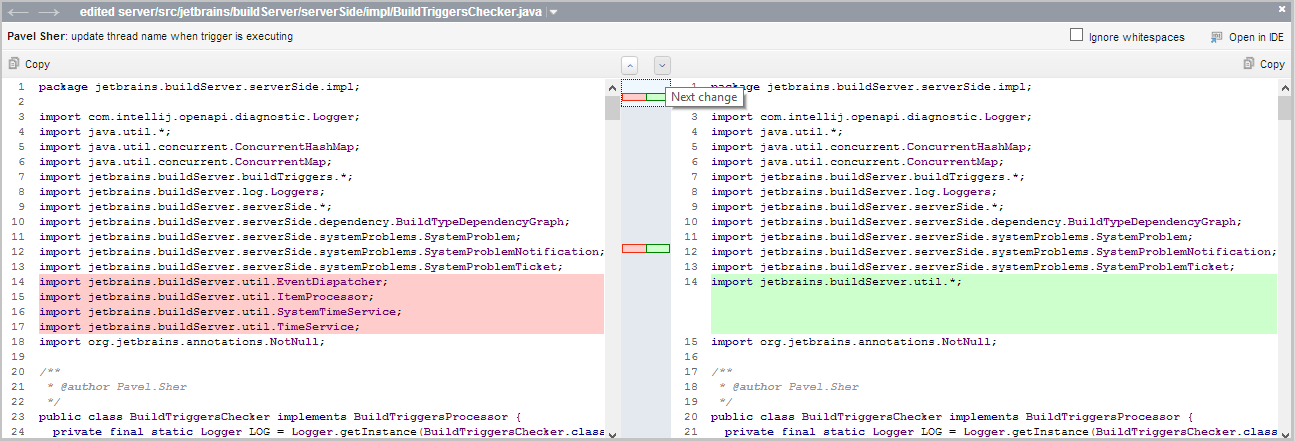1295x441 pixels.
Task: Jump to next change with down chevron
Action: (662, 64)
